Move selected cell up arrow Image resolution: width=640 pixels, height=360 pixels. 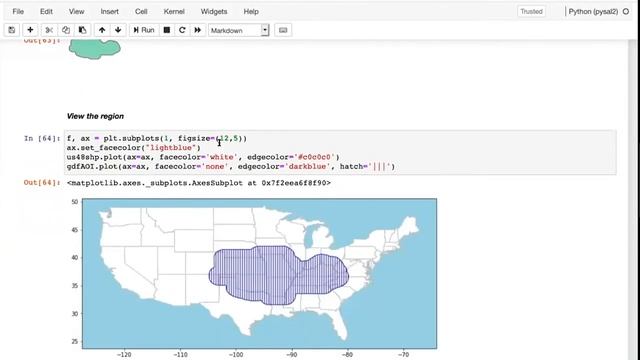(102, 30)
